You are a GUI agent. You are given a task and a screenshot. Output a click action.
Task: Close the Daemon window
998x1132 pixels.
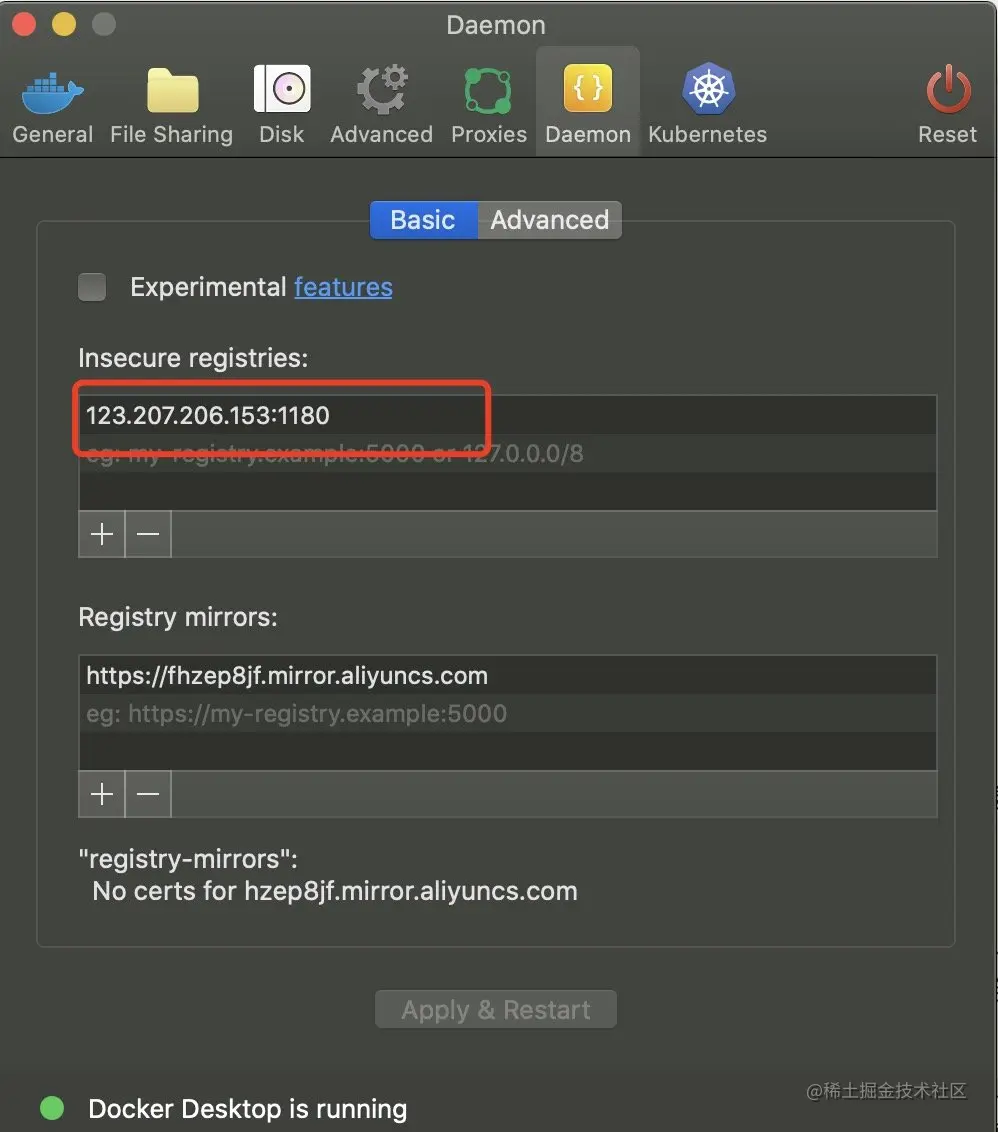coord(24,24)
